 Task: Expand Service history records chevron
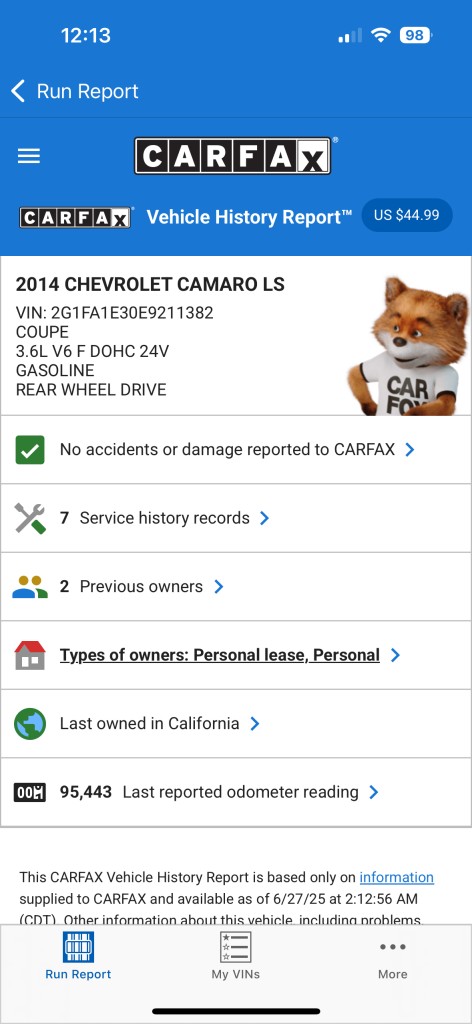click(264, 519)
